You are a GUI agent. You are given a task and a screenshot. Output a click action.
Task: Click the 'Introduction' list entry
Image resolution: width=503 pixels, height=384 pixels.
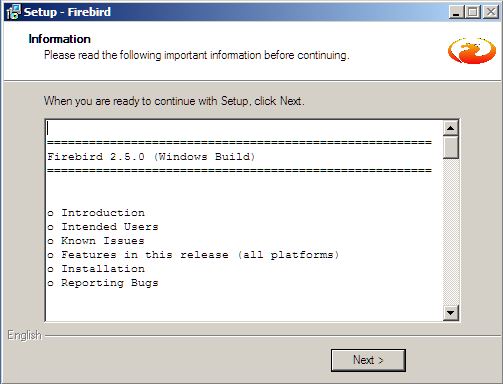pyautogui.click(x=103, y=213)
